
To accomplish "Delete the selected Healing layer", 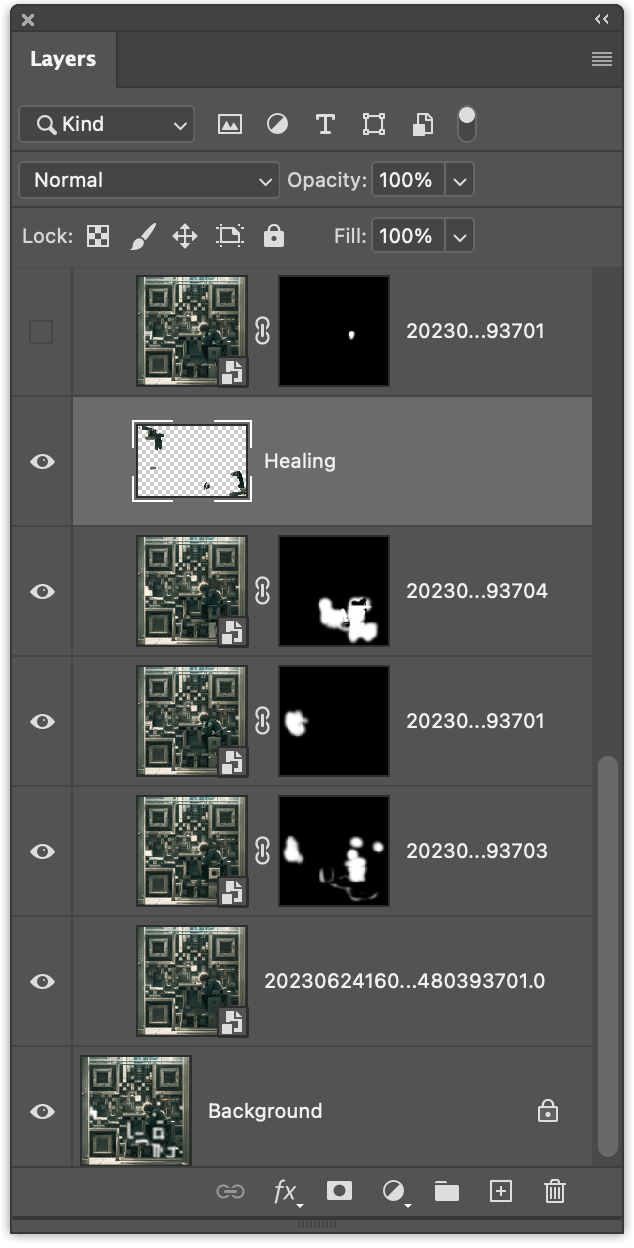I will click(554, 1191).
